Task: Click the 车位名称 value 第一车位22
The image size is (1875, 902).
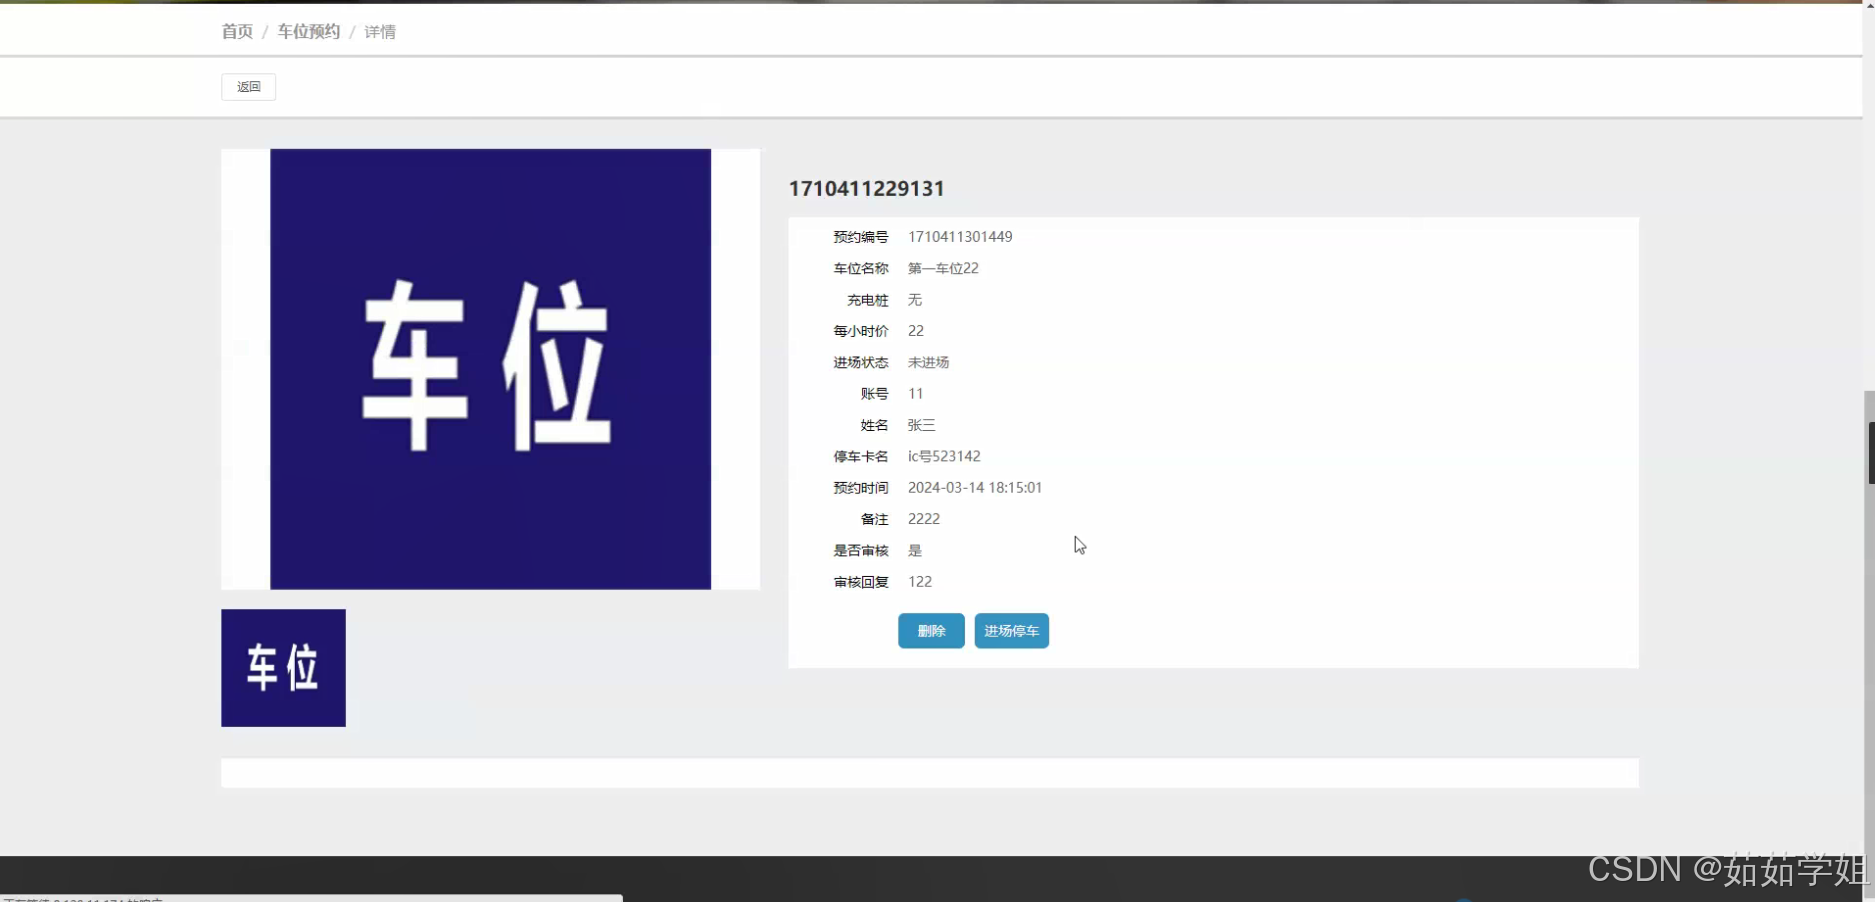Action: (x=943, y=268)
